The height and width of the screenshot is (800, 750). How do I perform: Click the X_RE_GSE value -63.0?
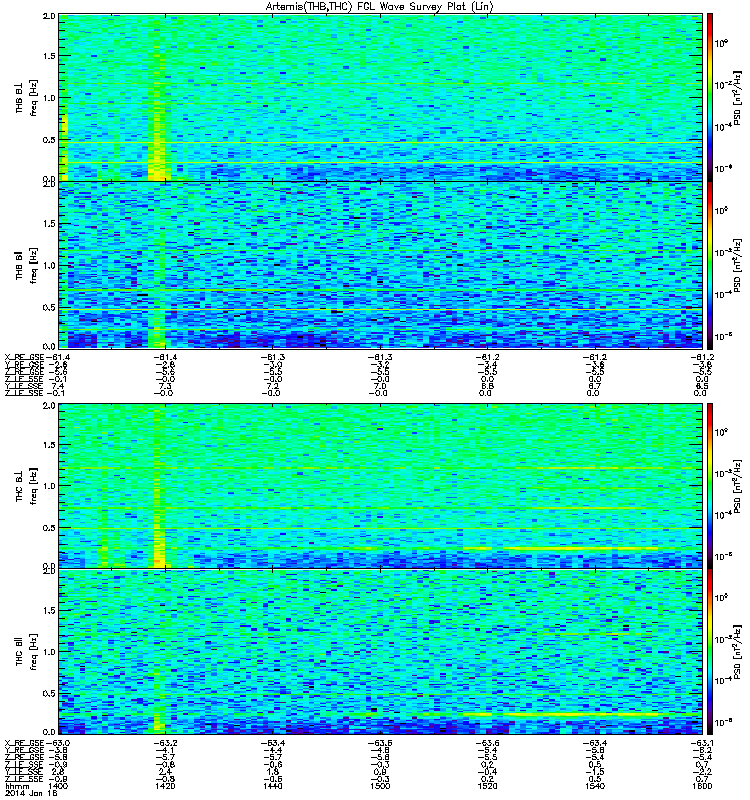click(58, 743)
